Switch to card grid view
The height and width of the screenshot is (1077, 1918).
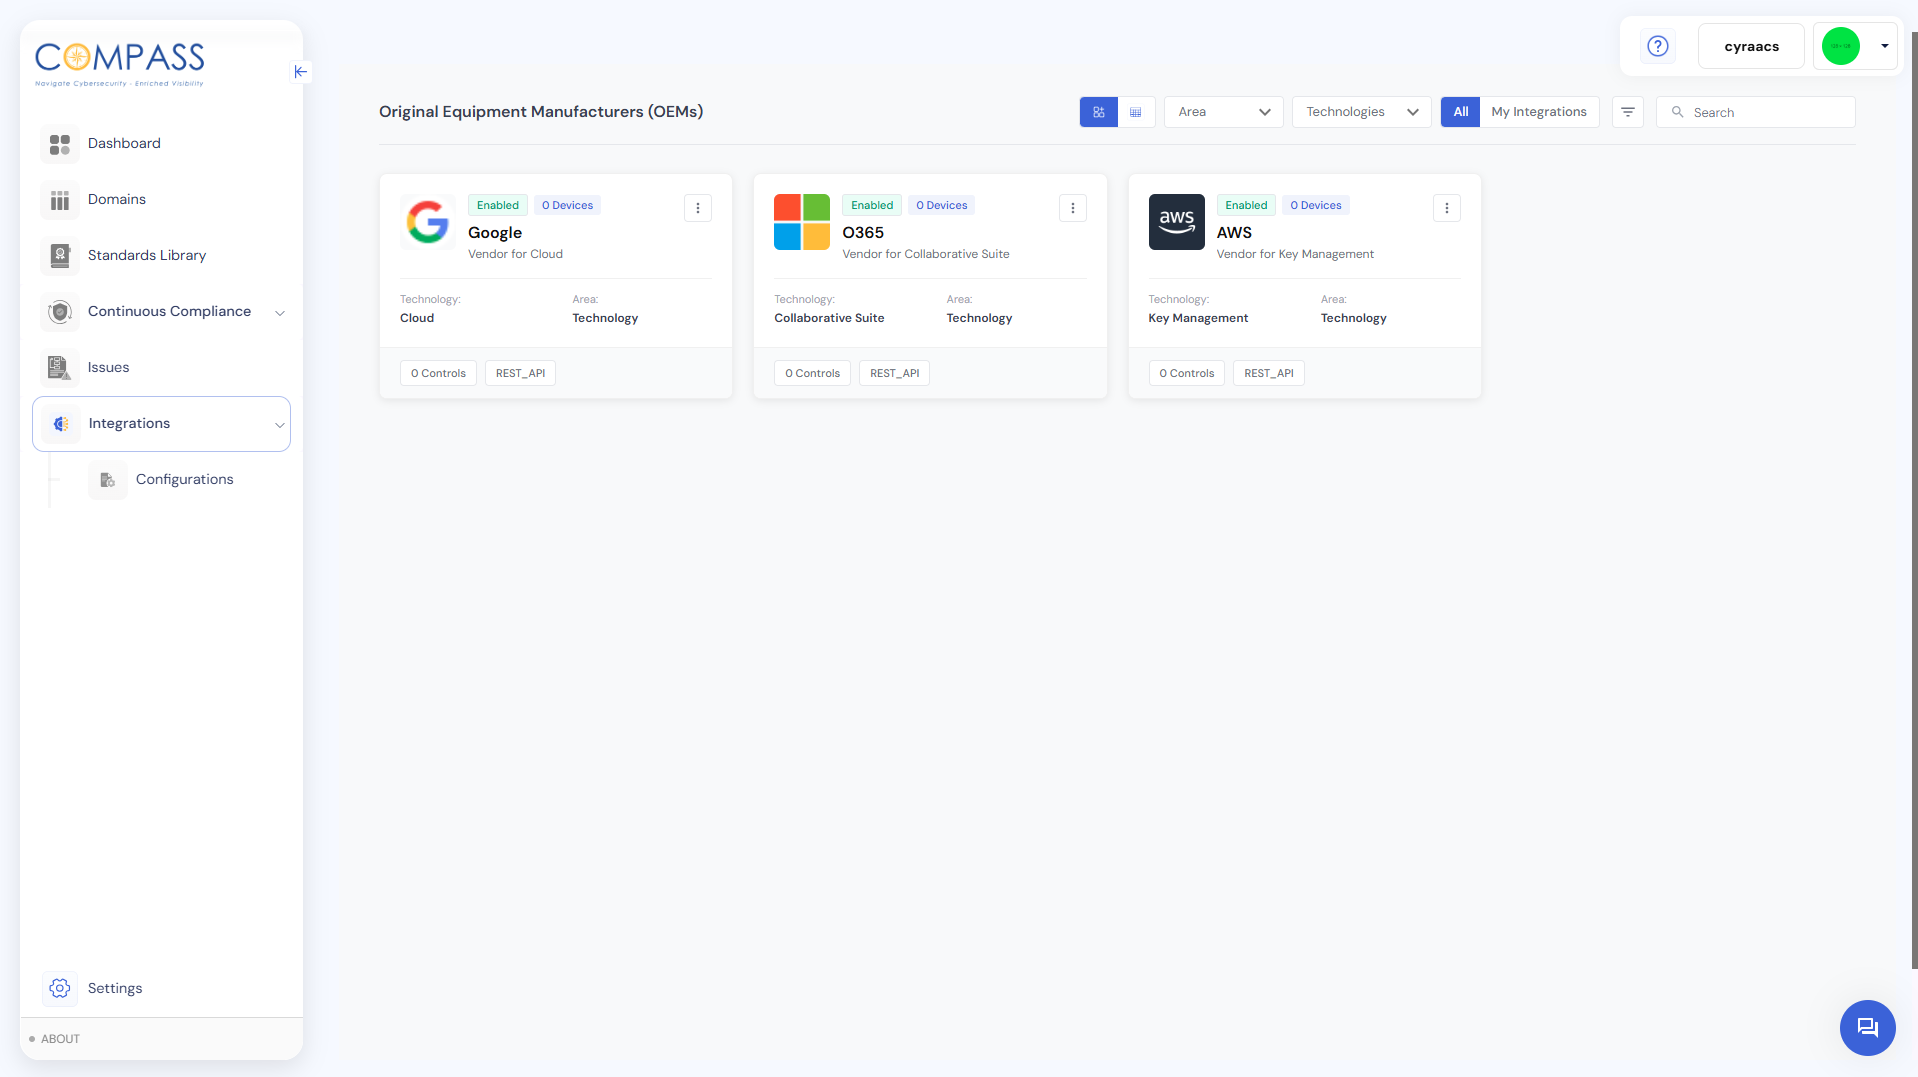coord(1099,112)
